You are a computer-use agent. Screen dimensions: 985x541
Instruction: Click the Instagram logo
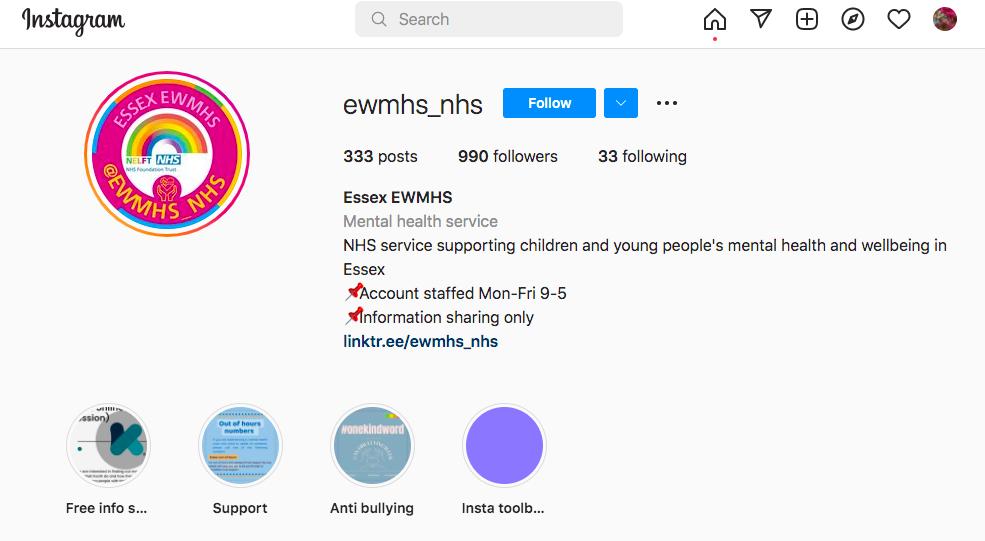pos(73,21)
